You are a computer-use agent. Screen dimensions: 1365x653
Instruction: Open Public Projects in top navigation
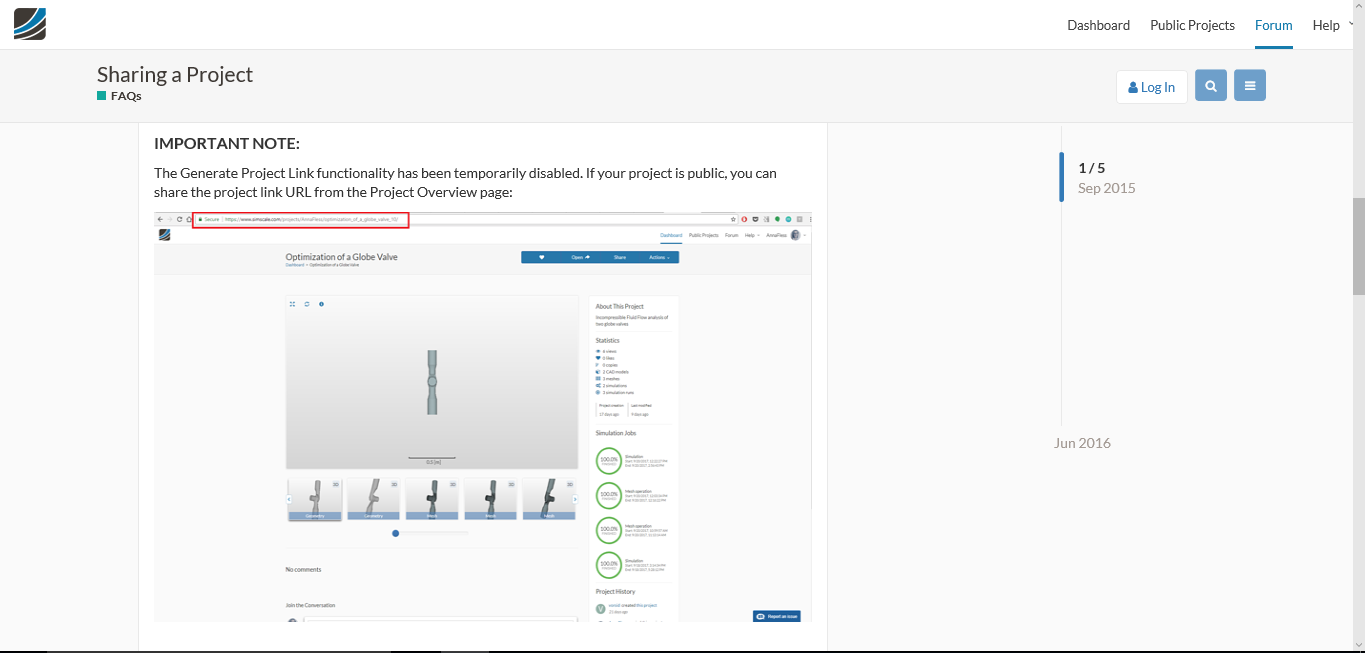pos(1192,25)
